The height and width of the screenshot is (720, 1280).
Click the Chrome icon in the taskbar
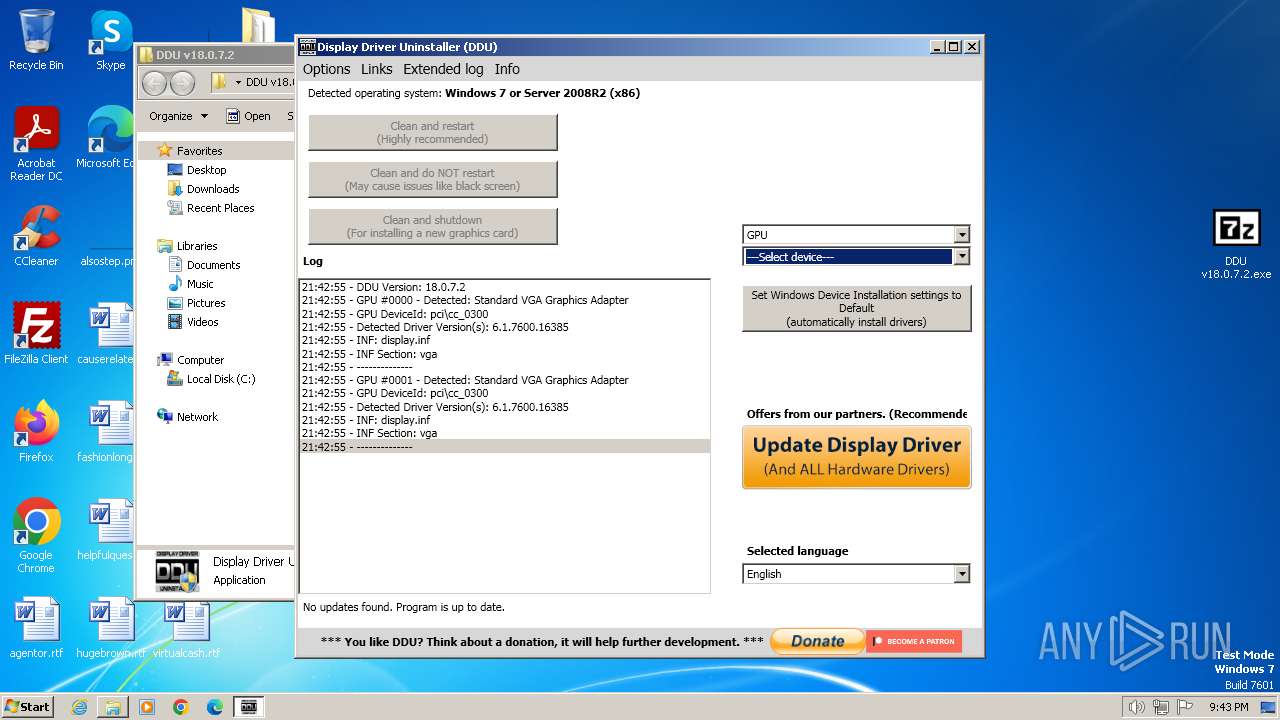(x=181, y=707)
